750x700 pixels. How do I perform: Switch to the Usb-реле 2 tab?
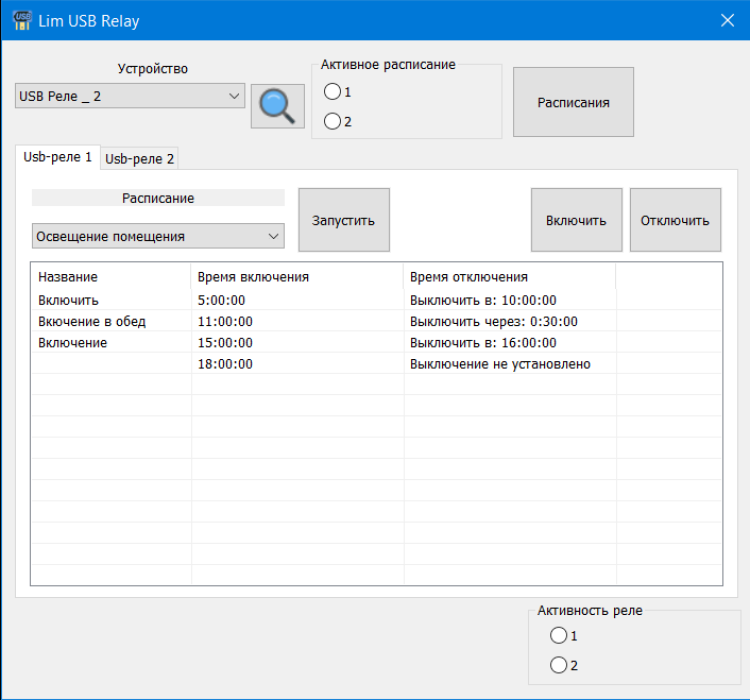pyautogui.click(x=140, y=158)
